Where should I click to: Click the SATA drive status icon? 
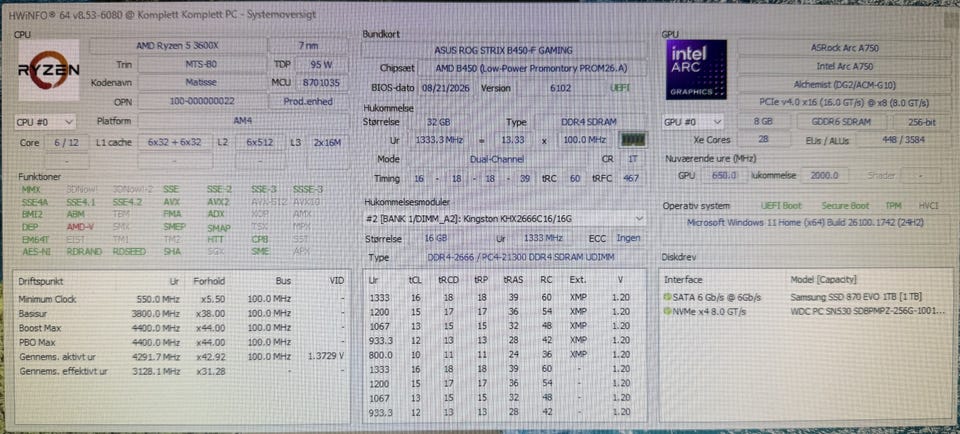click(x=667, y=297)
